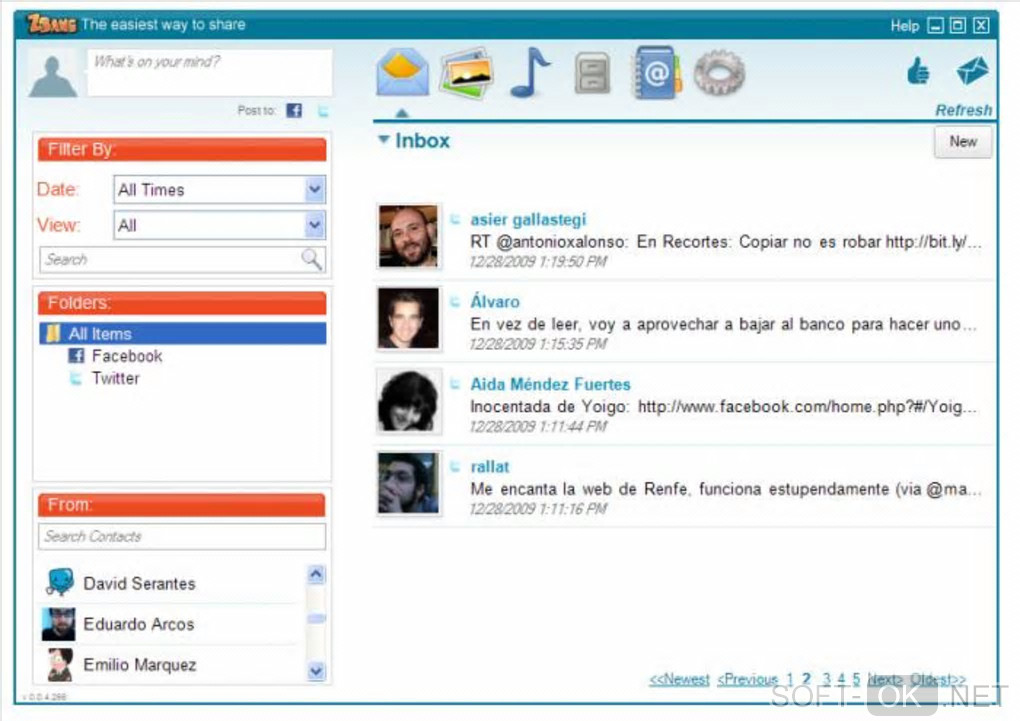Click David Serantes' avatar icon
This screenshot has width=1020, height=721.
coord(60,582)
